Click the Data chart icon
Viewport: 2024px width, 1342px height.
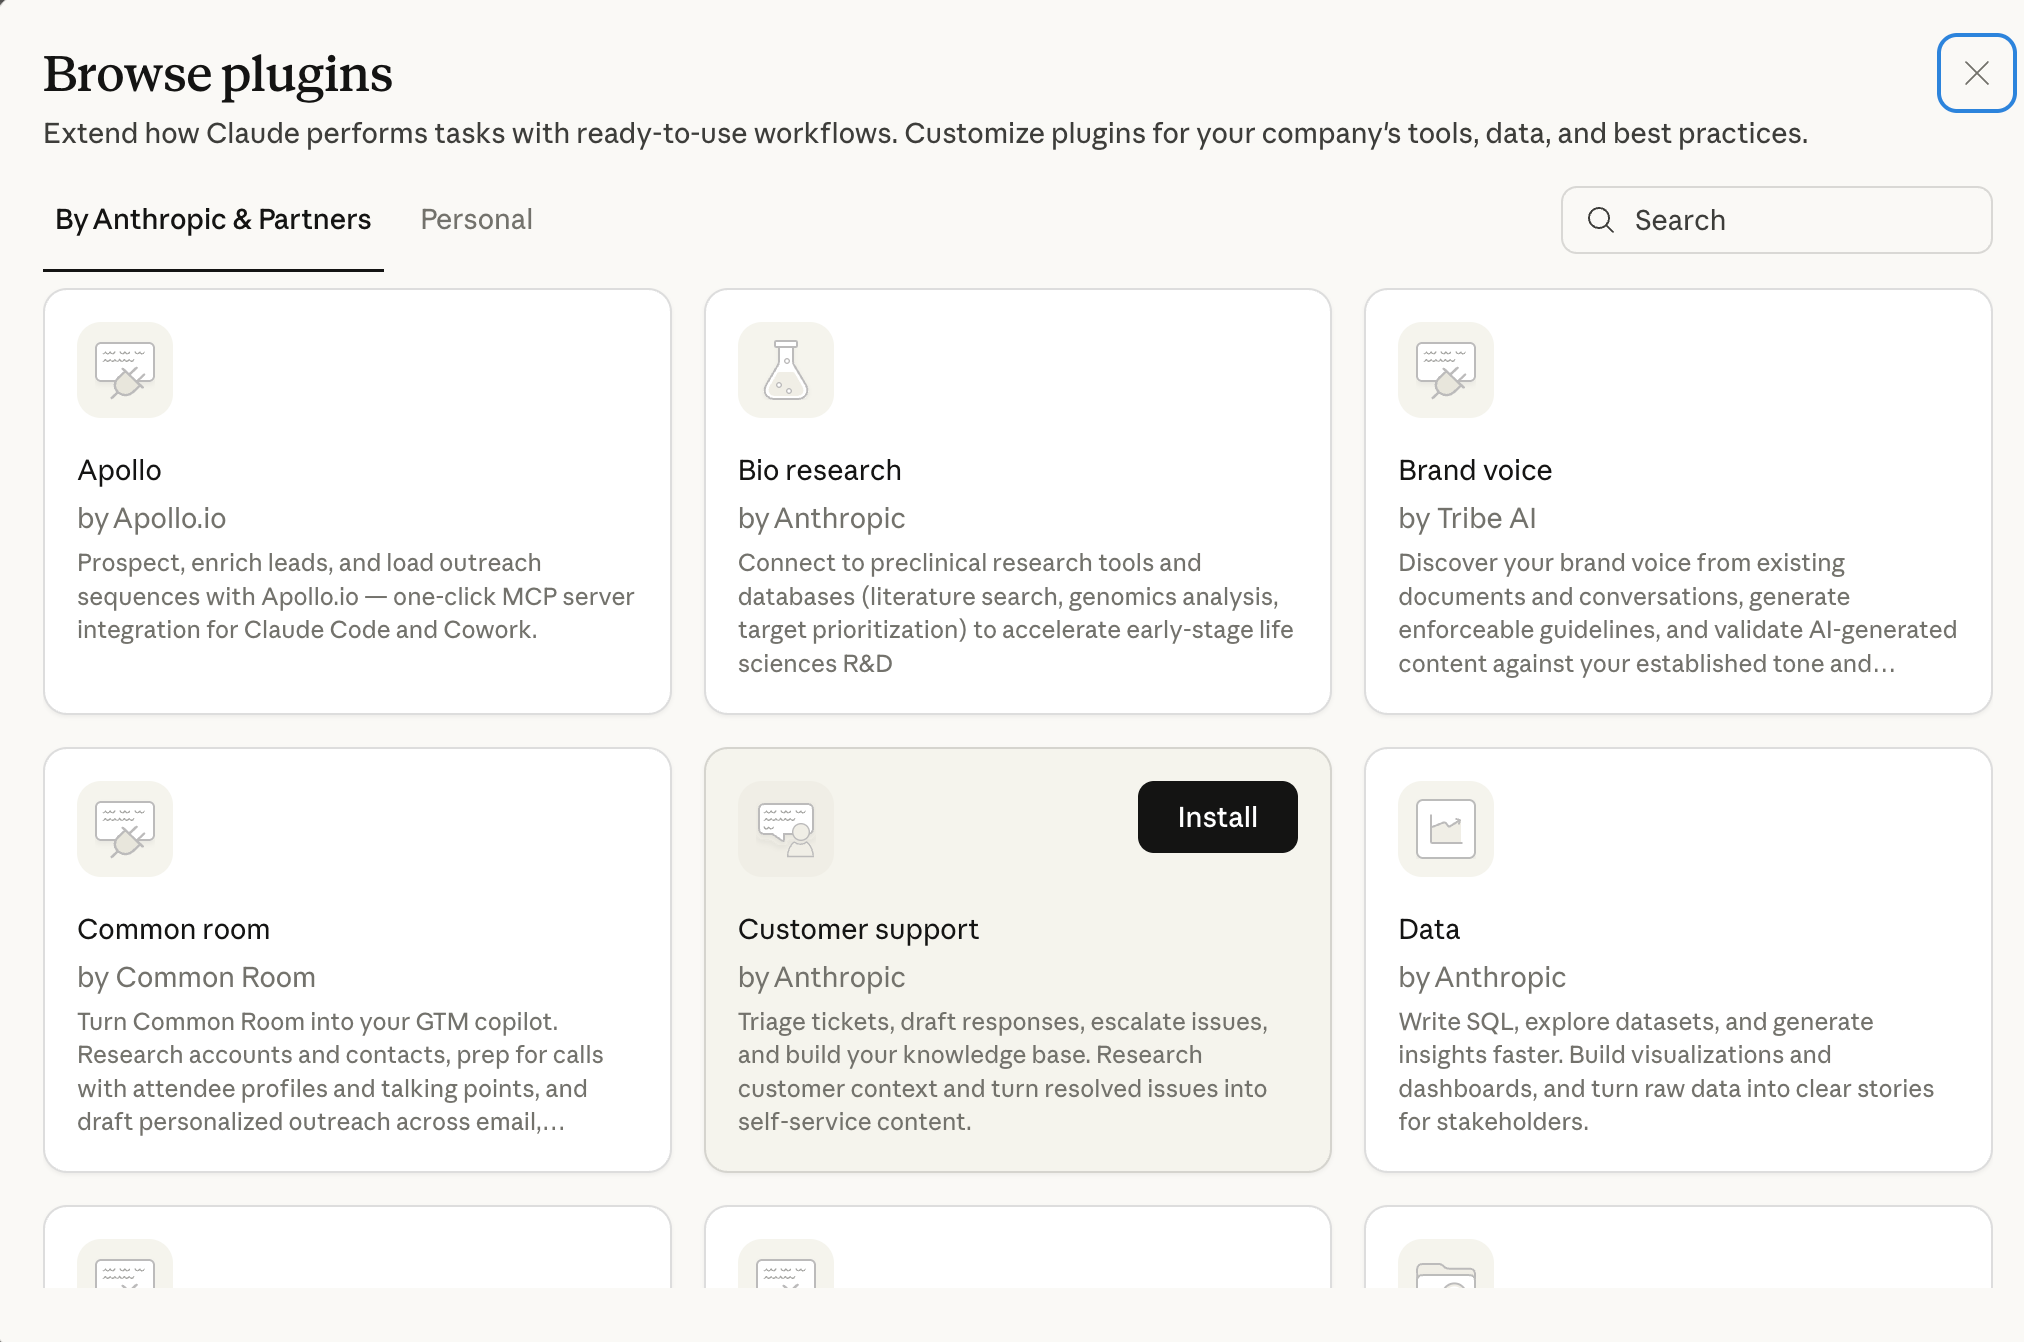(1446, 829)
